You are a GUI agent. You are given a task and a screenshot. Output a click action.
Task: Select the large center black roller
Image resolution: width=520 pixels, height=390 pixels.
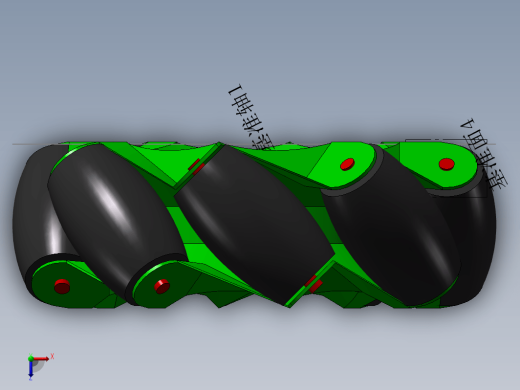click(254, 224)
